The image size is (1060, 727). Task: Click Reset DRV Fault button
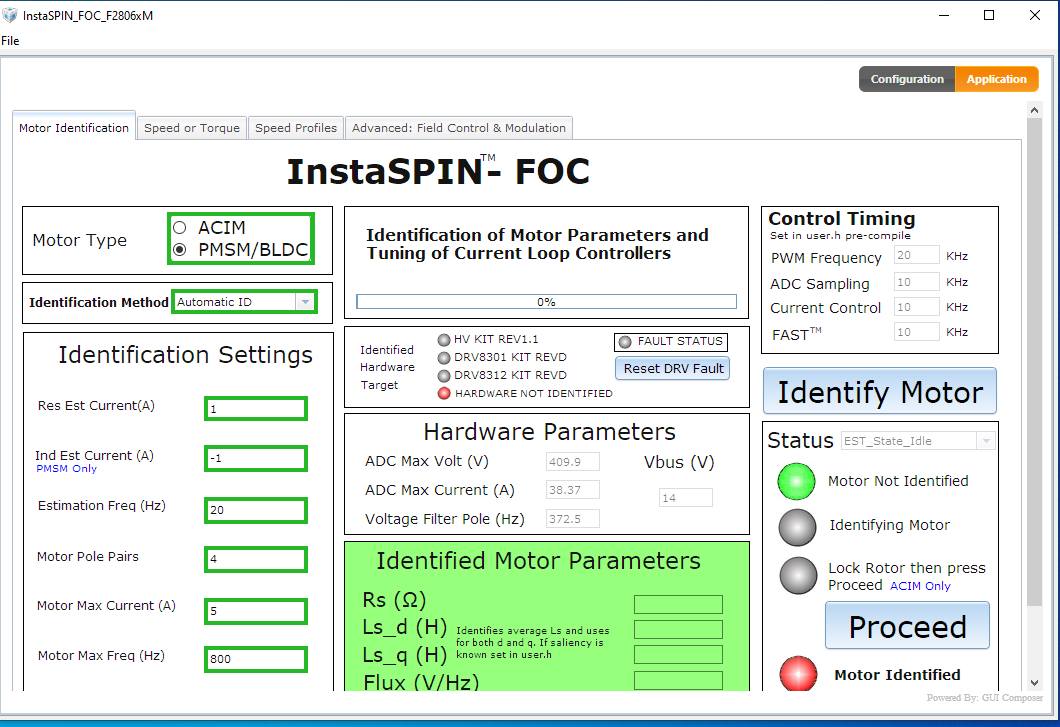(x=673, y=369)
